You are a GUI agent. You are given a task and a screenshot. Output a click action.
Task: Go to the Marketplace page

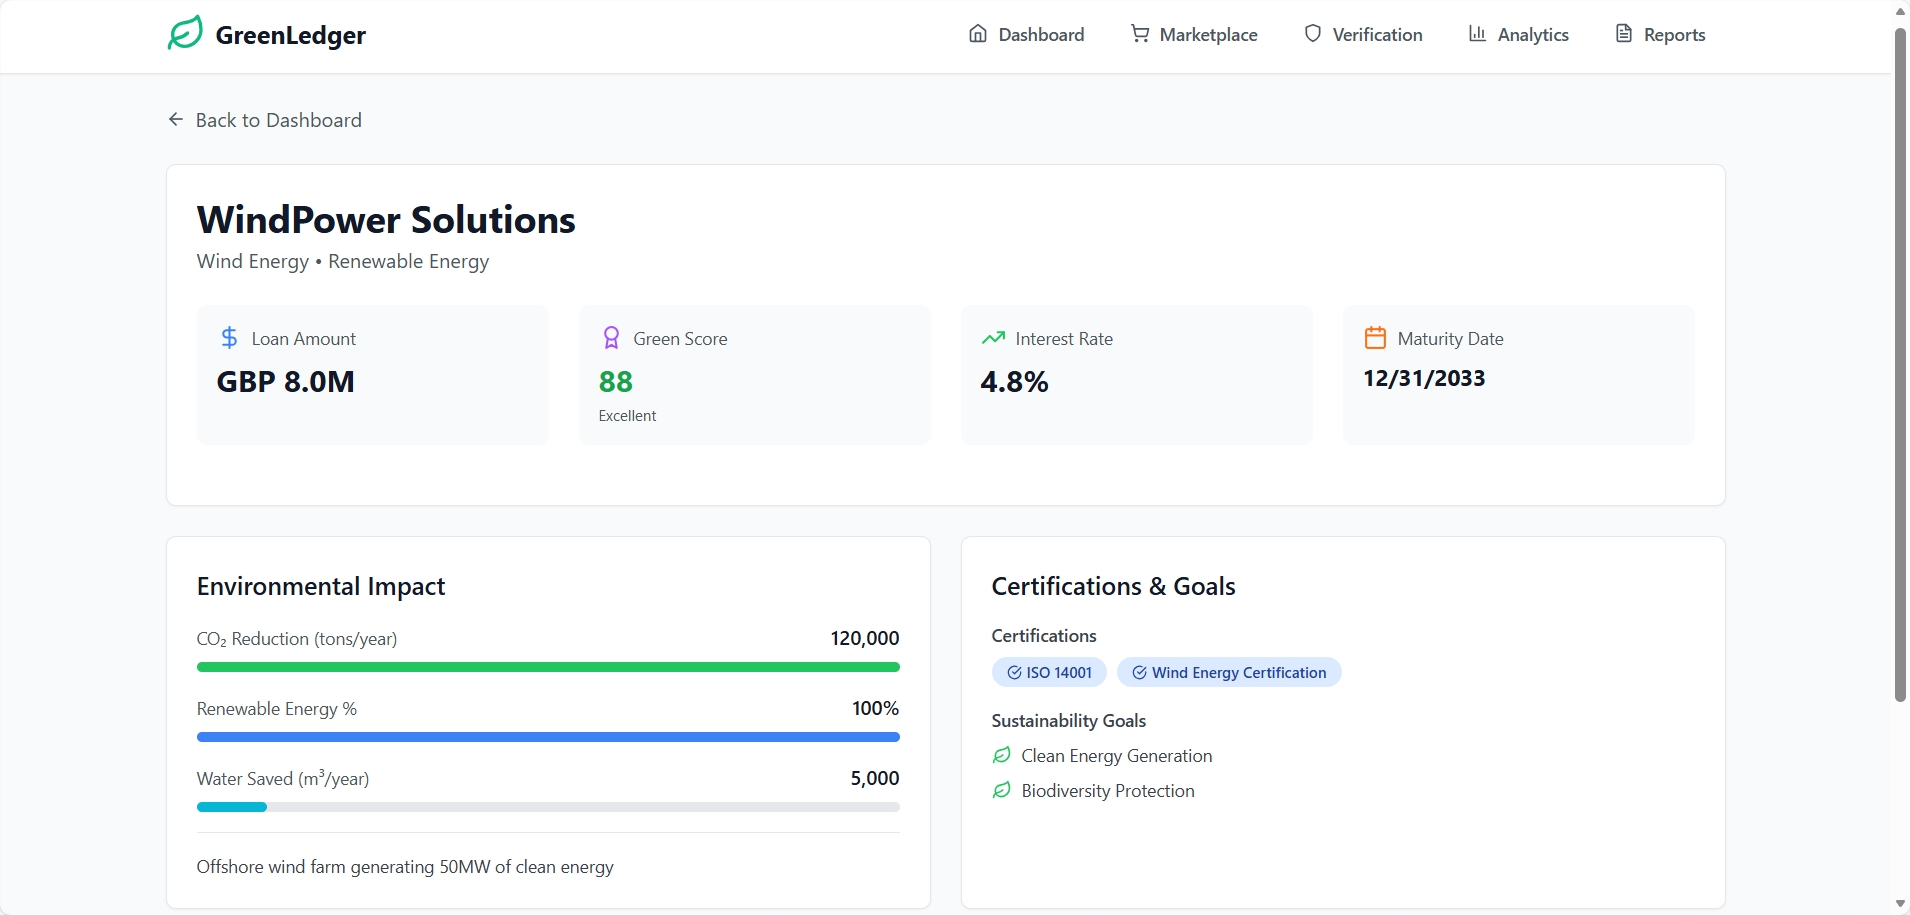pyautogui.click(x=1194, y=35)
